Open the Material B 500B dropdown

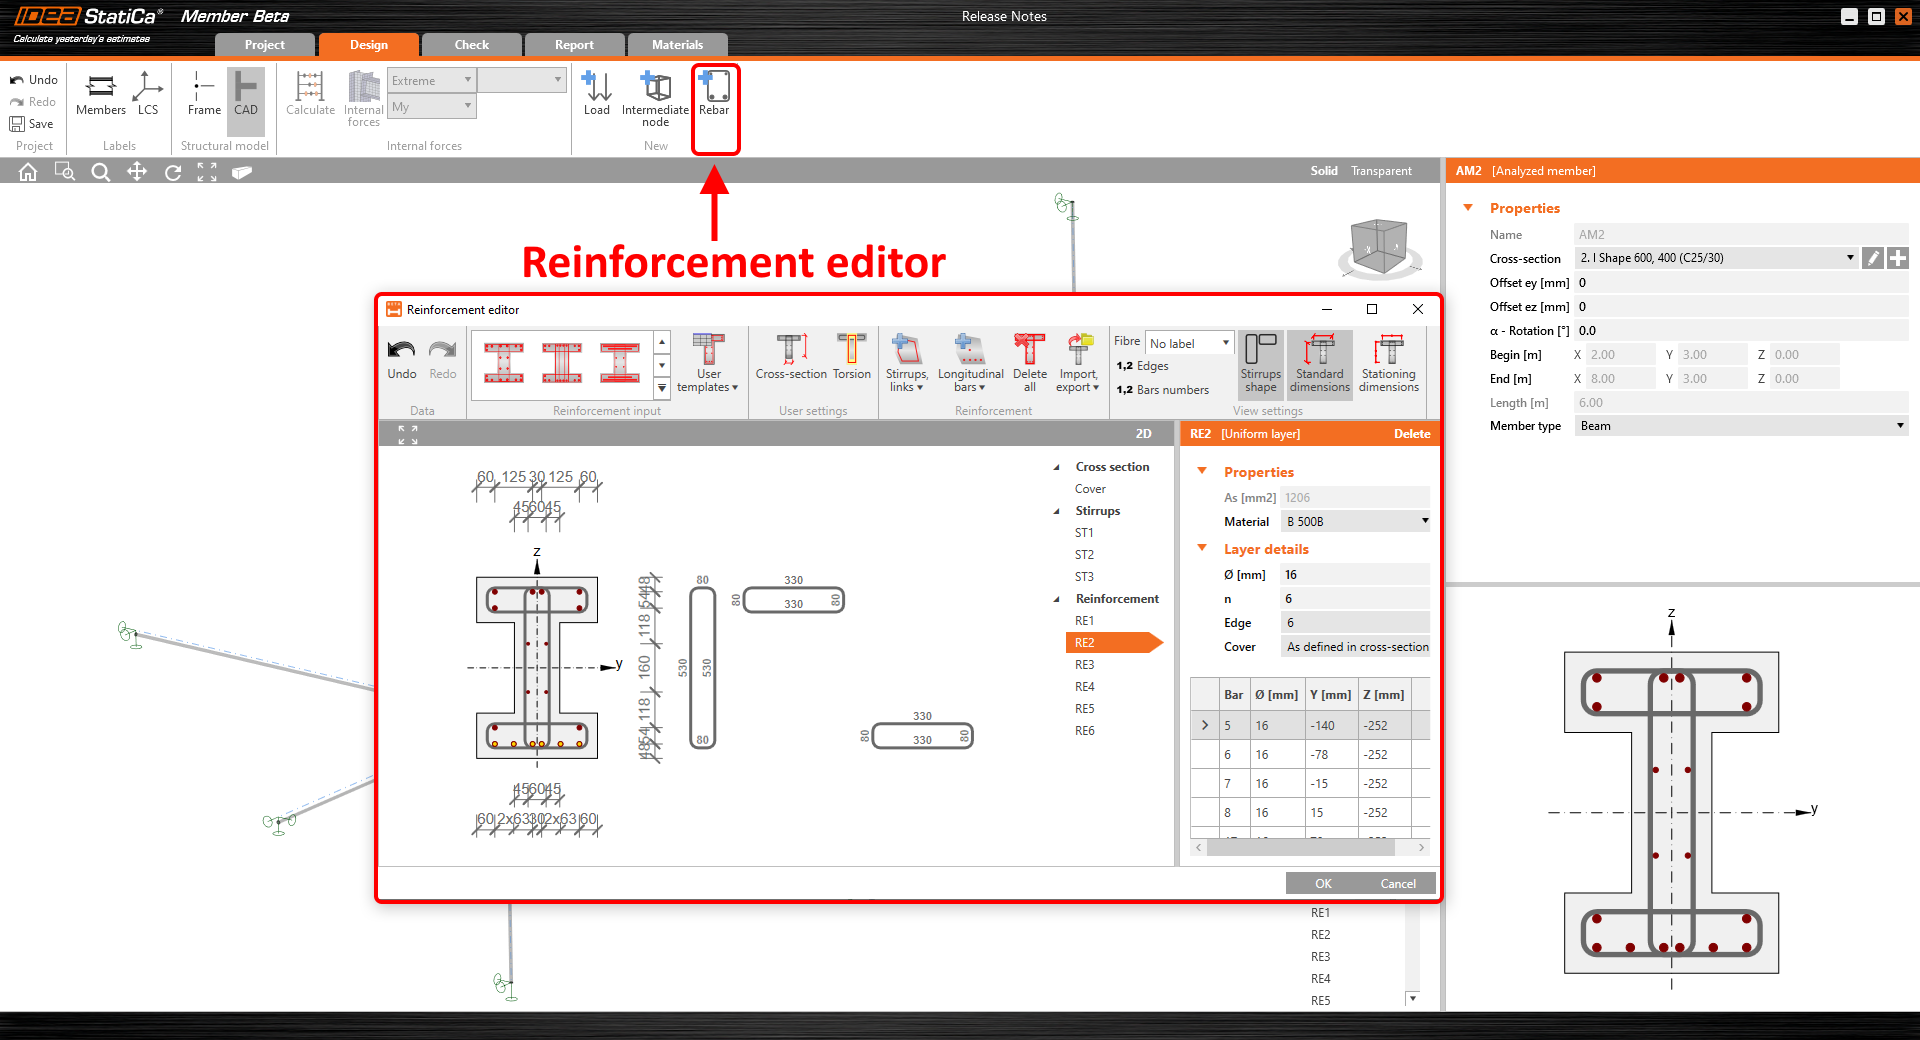(x=1355, y=522)
